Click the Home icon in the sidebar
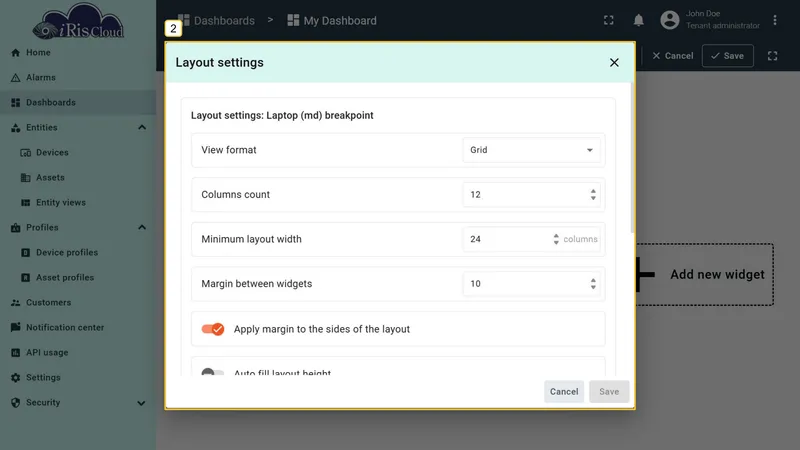Image resolution: width=800 pixels, height=450 pixels. 15,53
